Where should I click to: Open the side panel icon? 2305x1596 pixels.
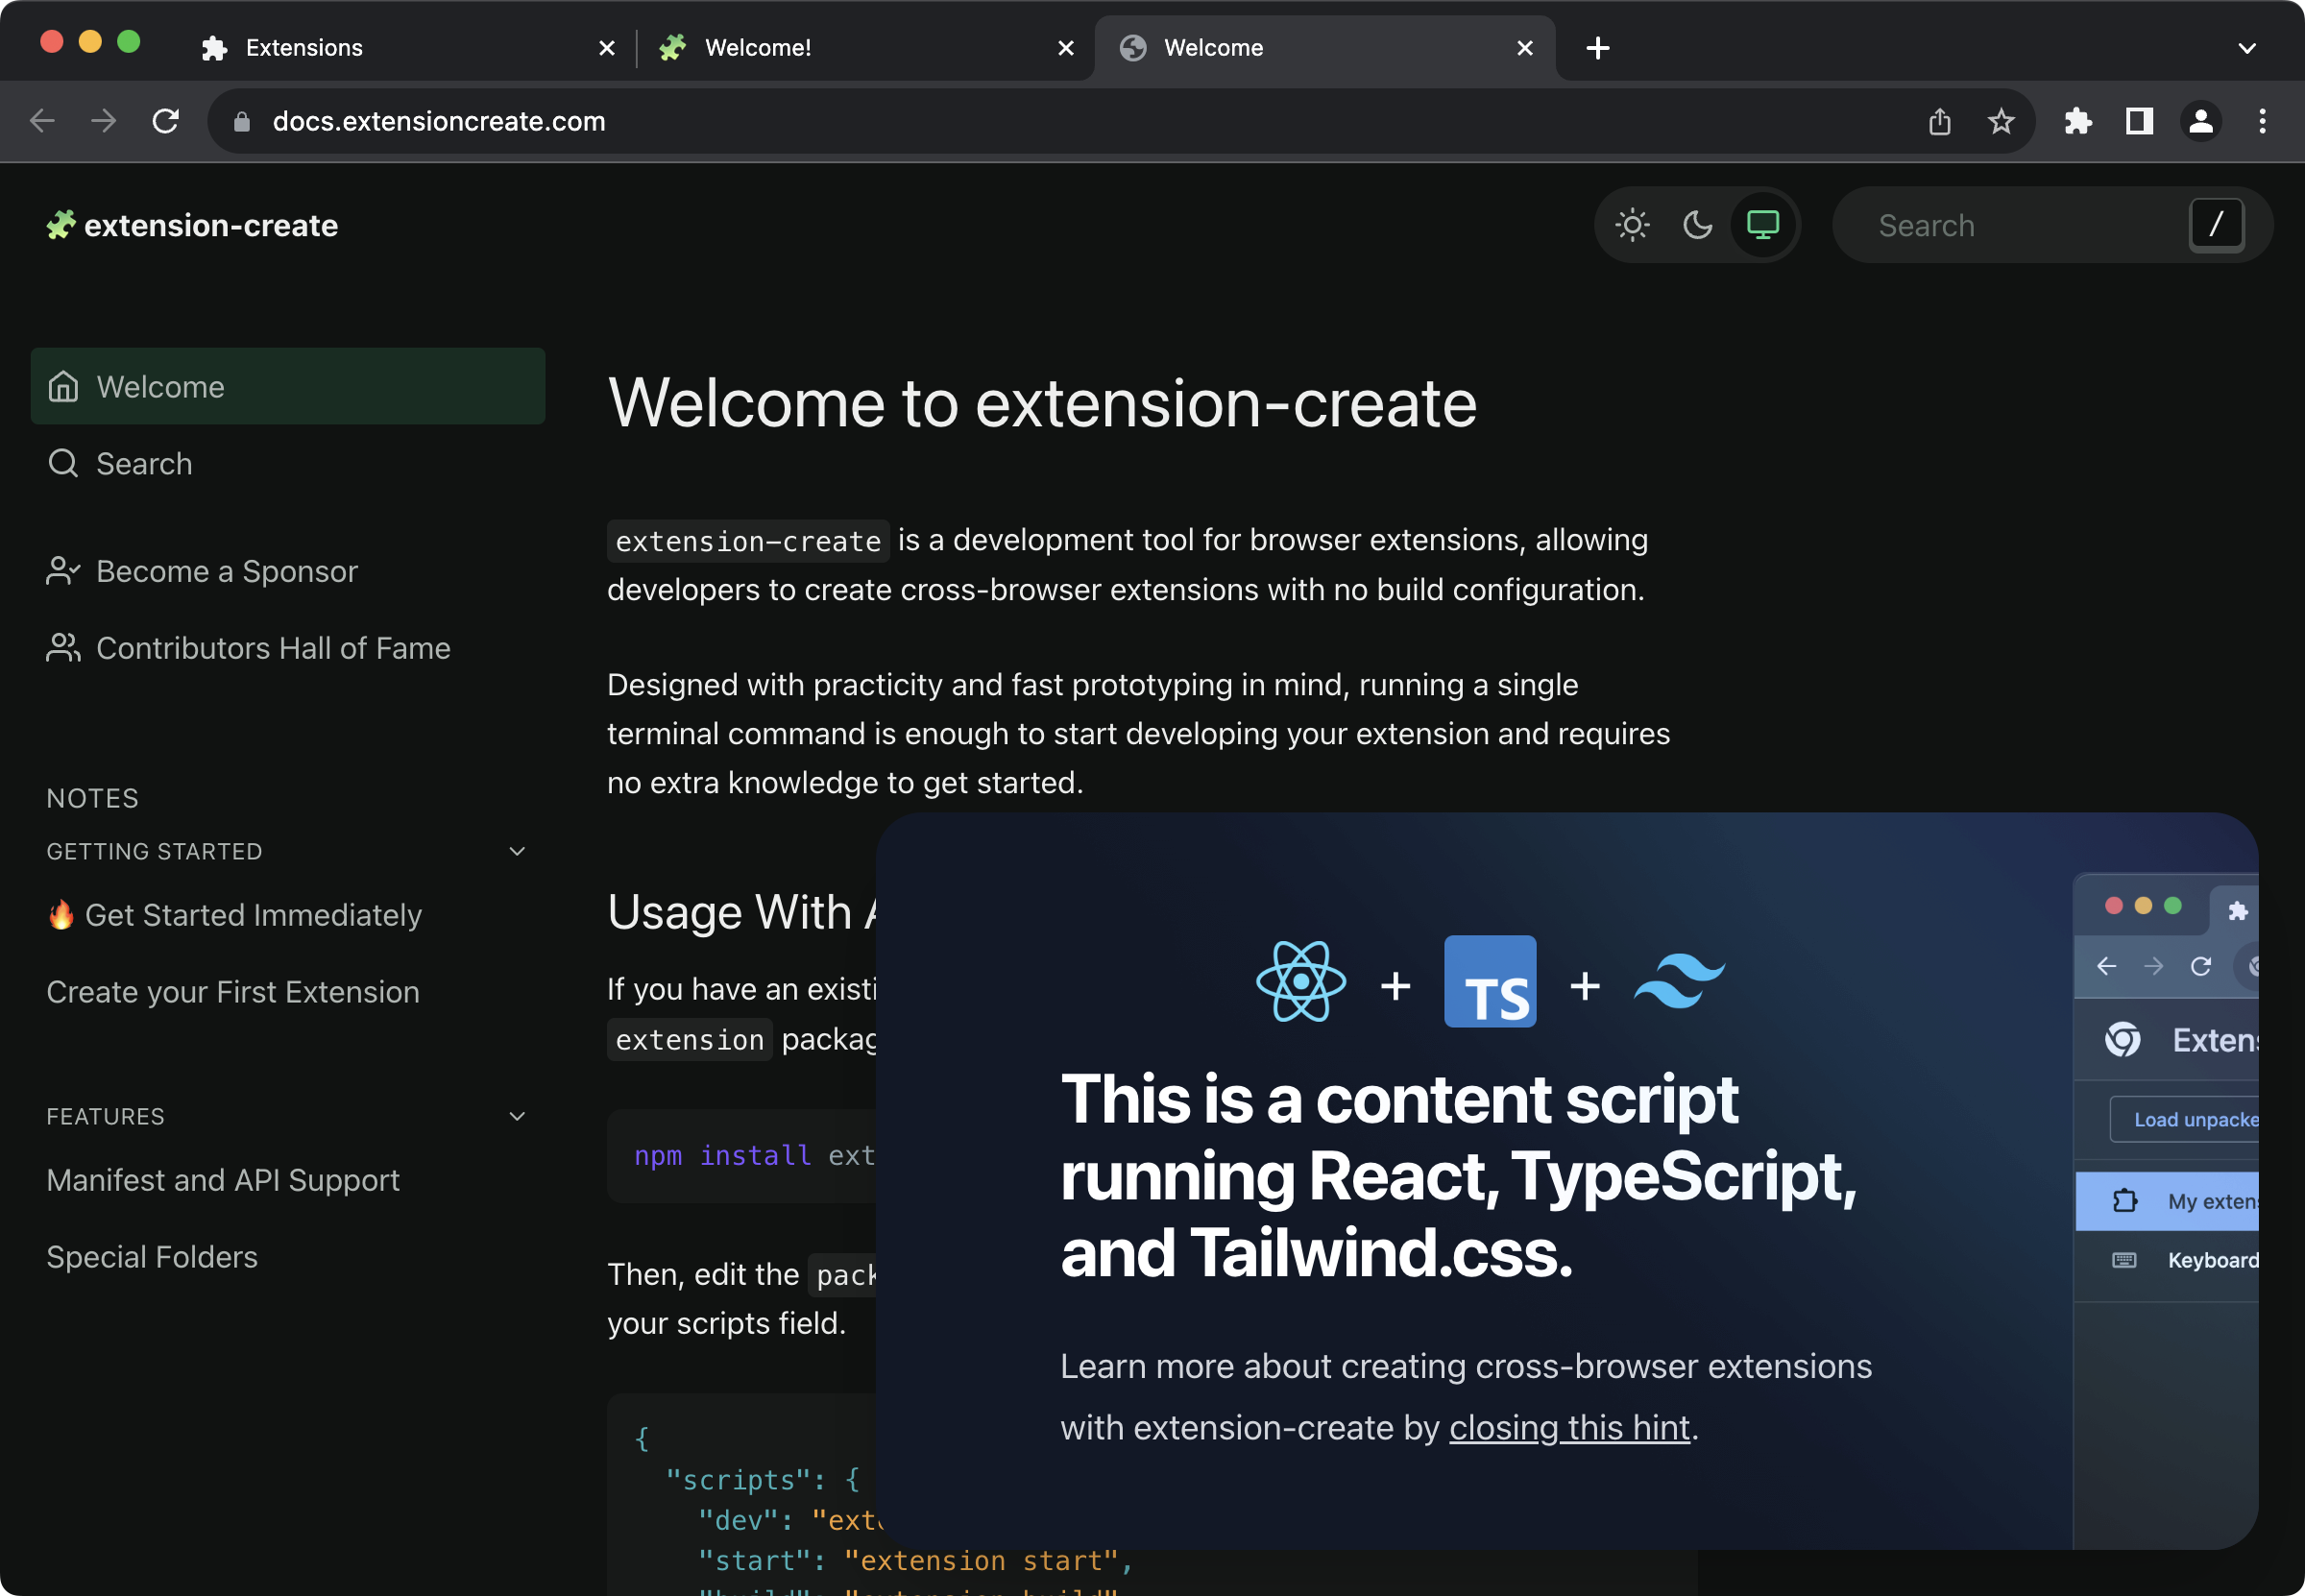[x=2139, y=121]
